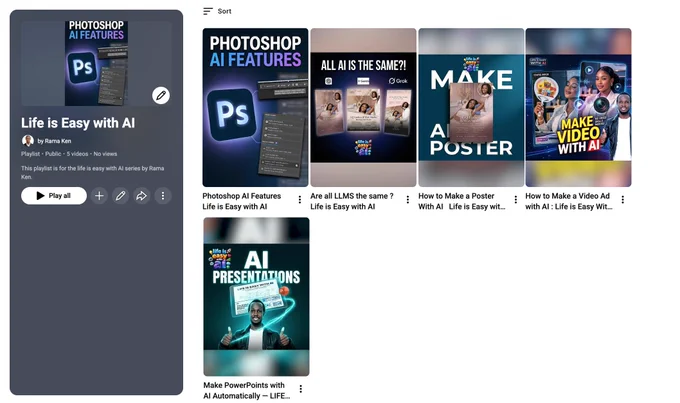The image size is (680, 403).
Task: Edit the playlist thumbnail via pencil overlay
Action: (161, 95)
